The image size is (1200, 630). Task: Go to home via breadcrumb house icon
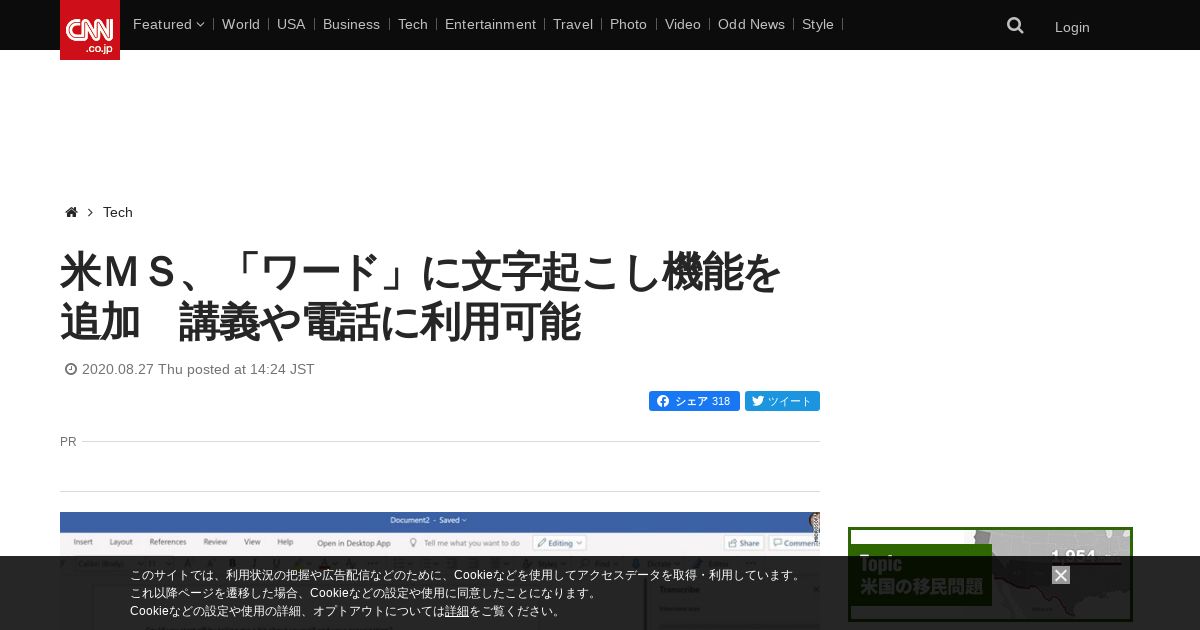pyautogui.click(x=71, y=212)
